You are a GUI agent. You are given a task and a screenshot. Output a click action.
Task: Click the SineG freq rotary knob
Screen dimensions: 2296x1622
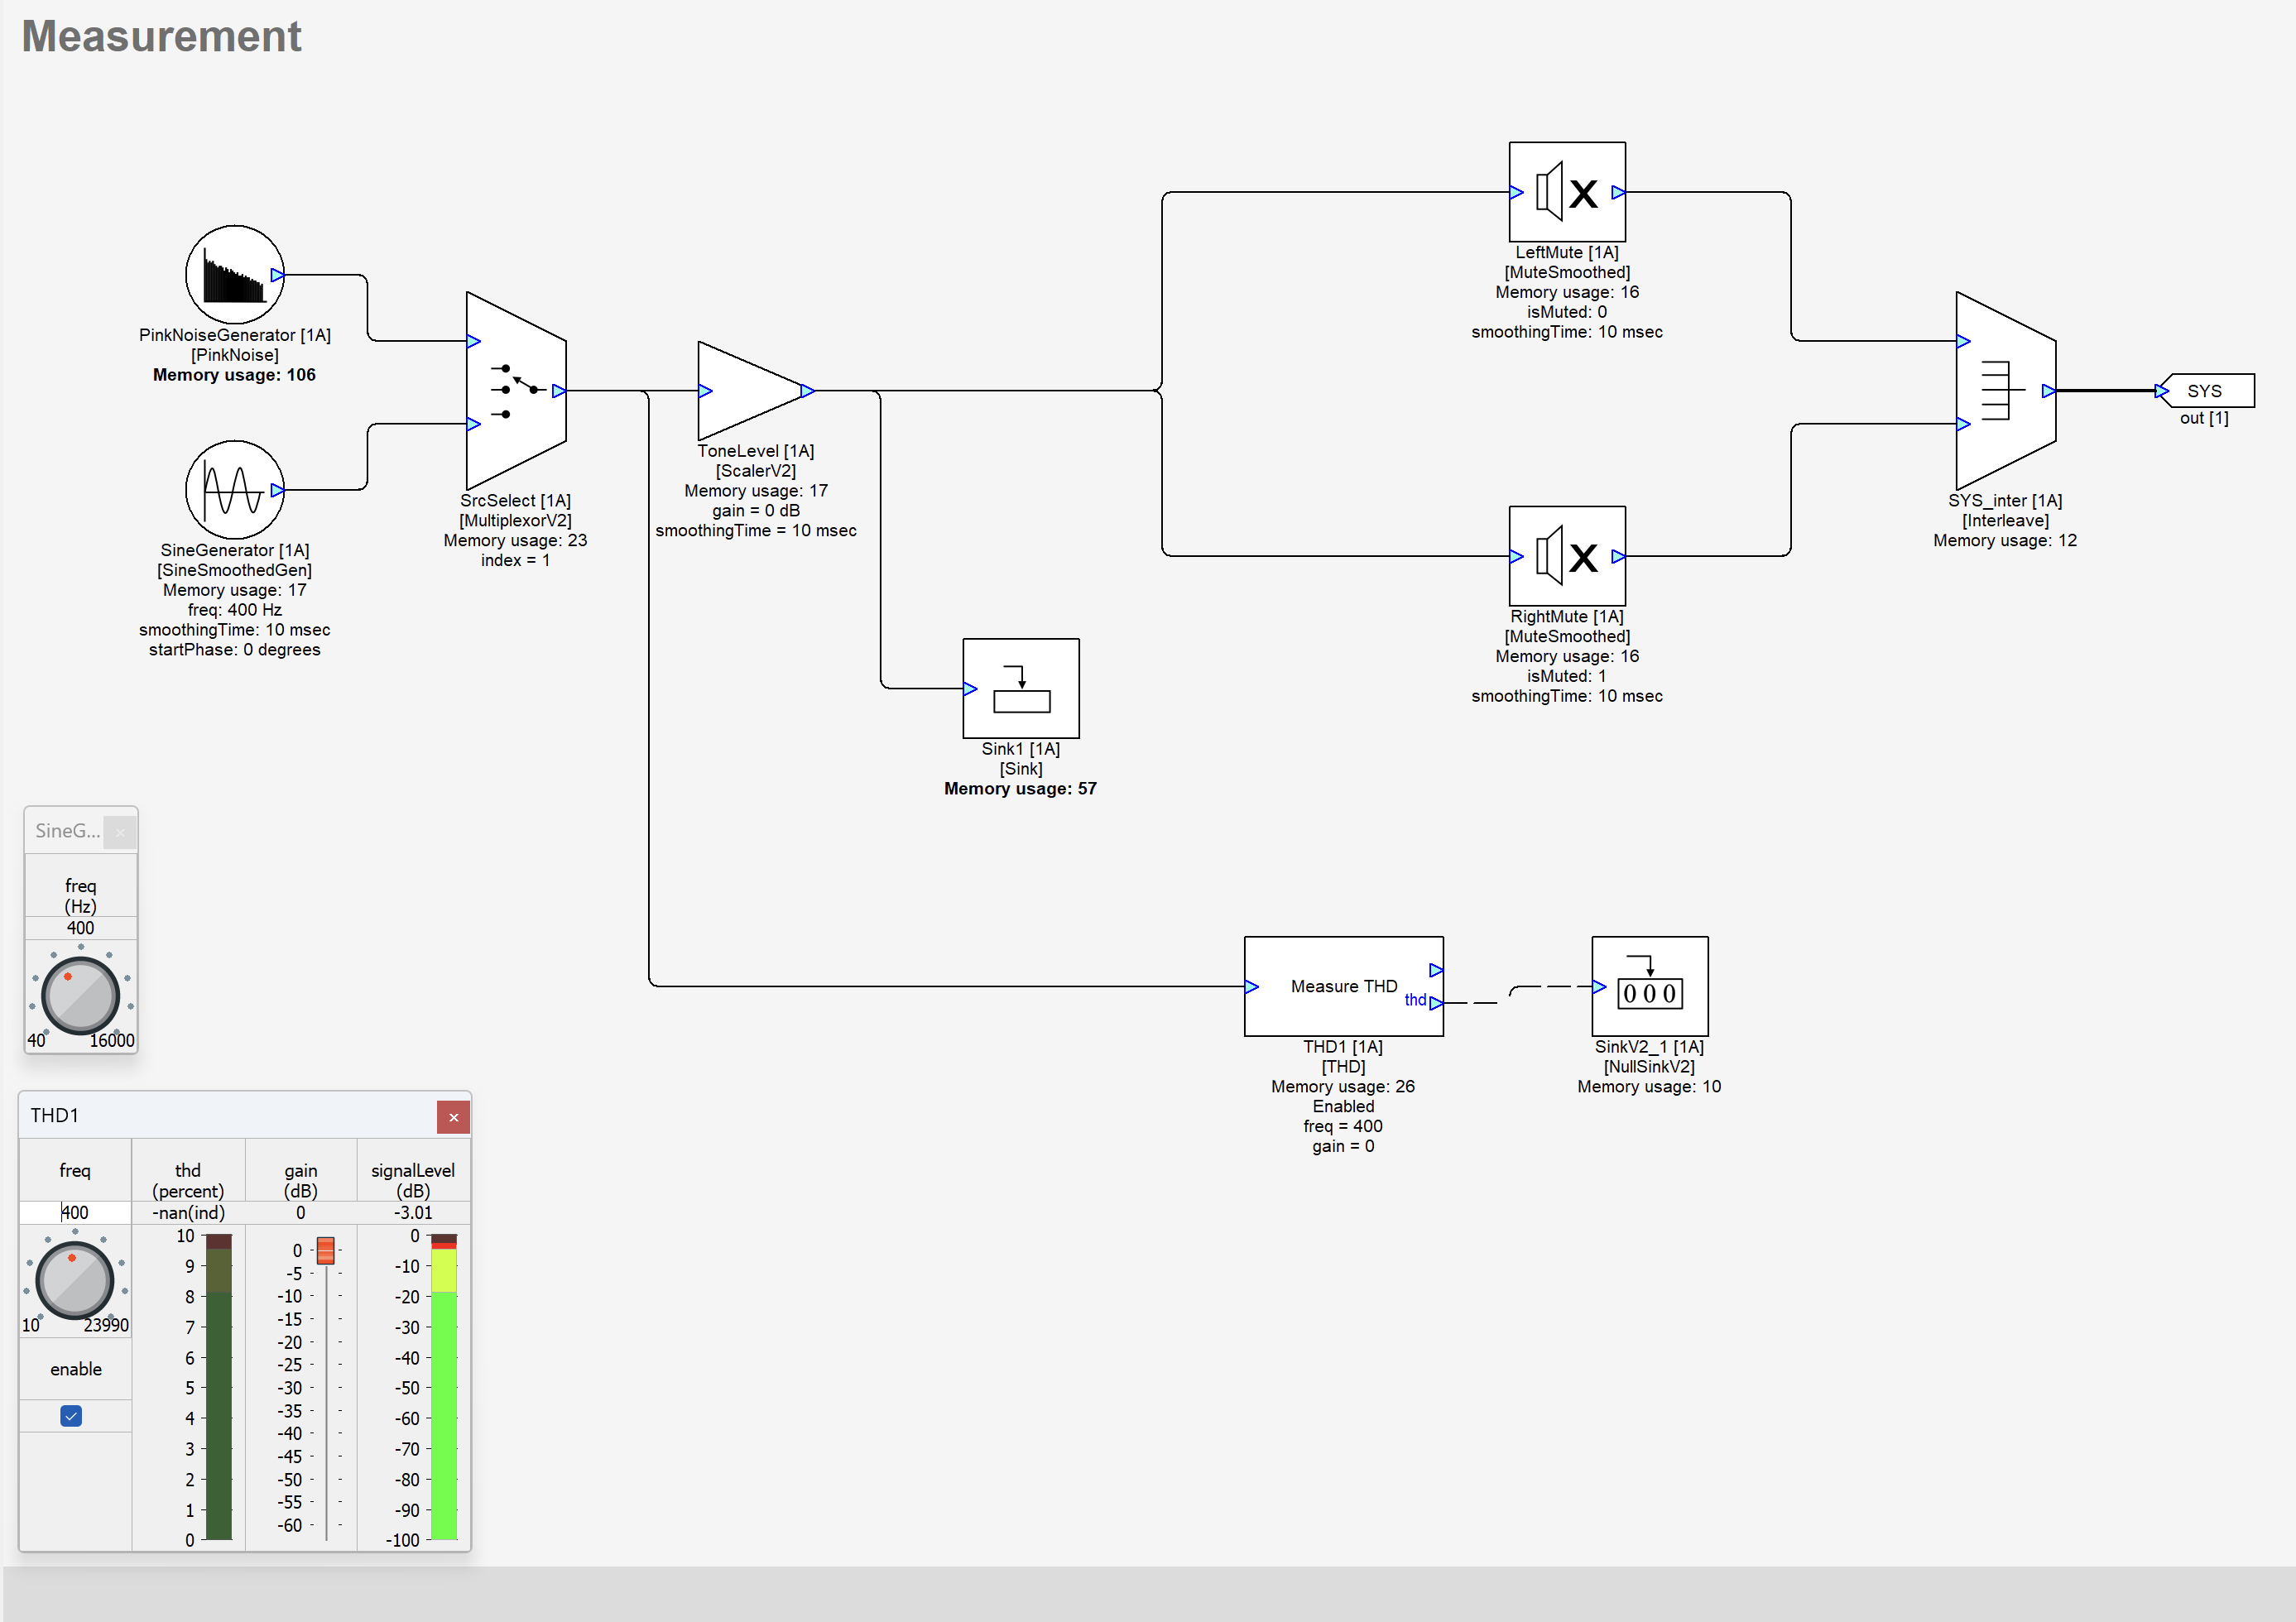coord(80,996)
